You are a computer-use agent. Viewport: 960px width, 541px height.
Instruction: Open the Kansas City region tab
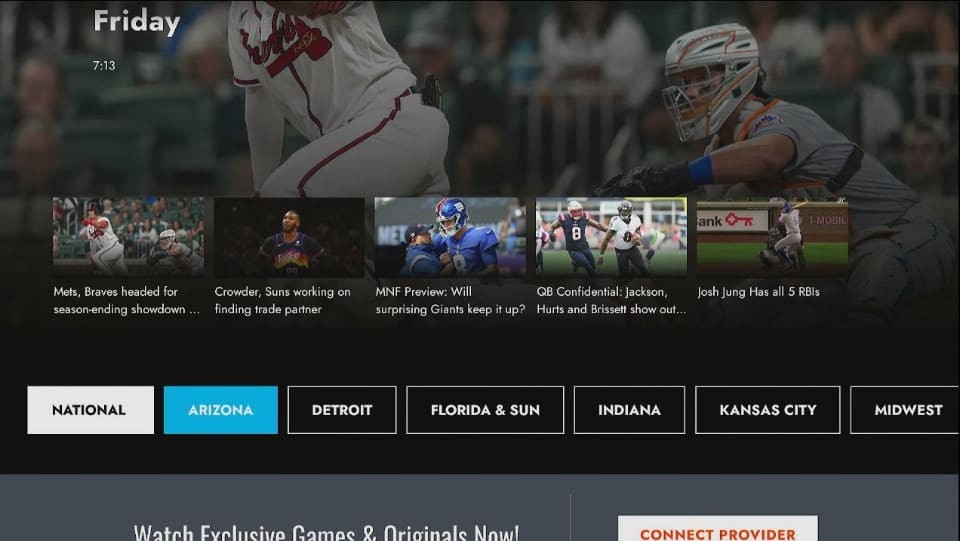click(x=767, y=410)
